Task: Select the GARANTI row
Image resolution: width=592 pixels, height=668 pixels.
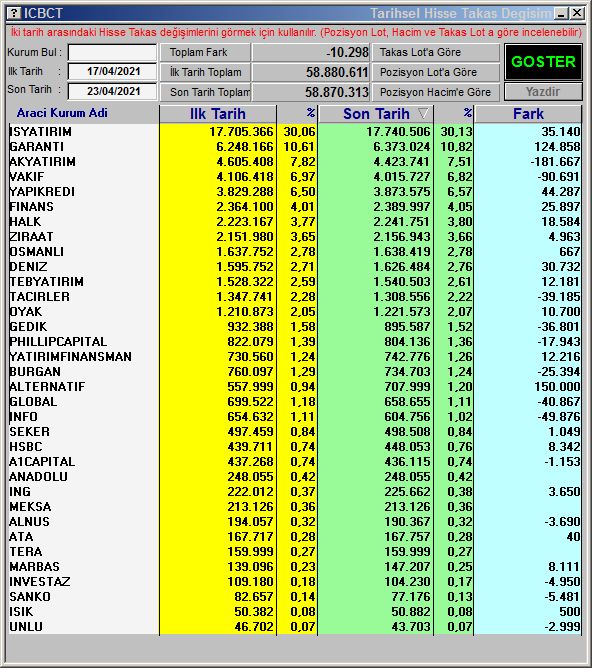Action: coord(295,147)
